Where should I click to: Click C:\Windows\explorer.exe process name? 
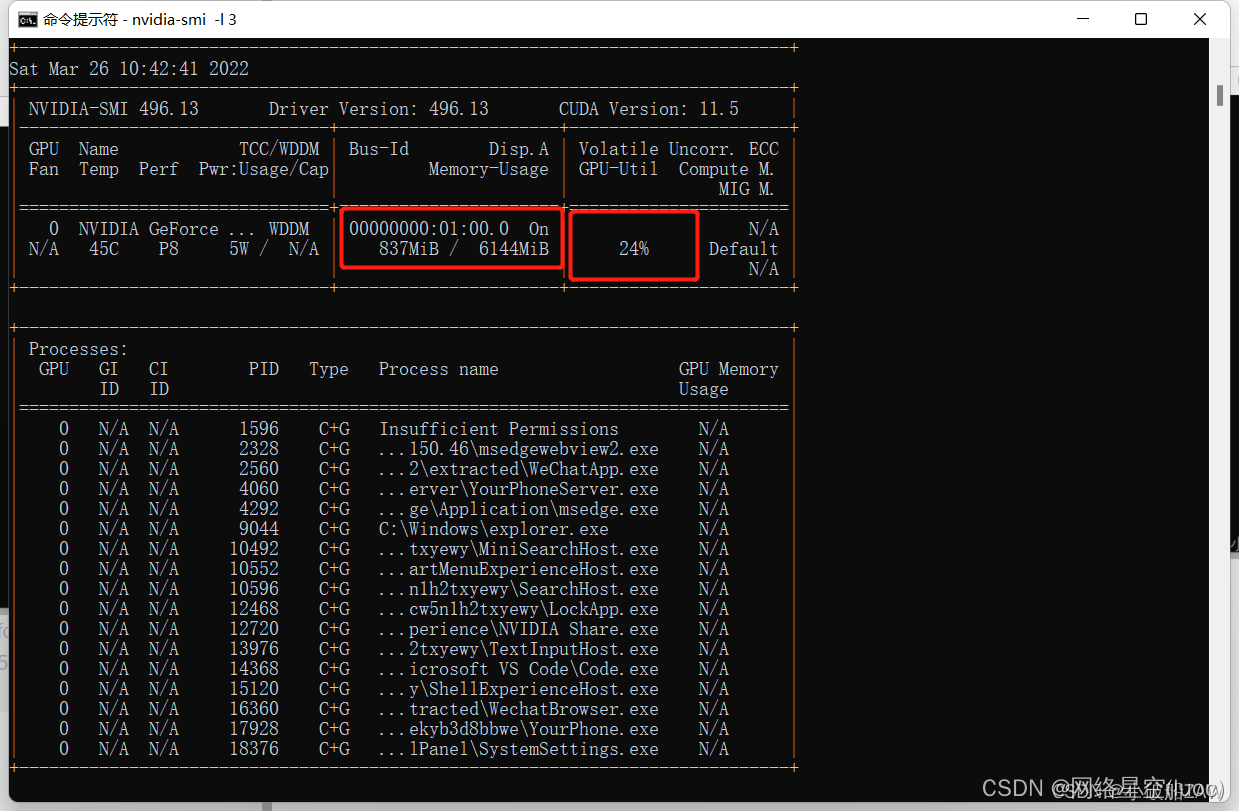pos(494,529)
